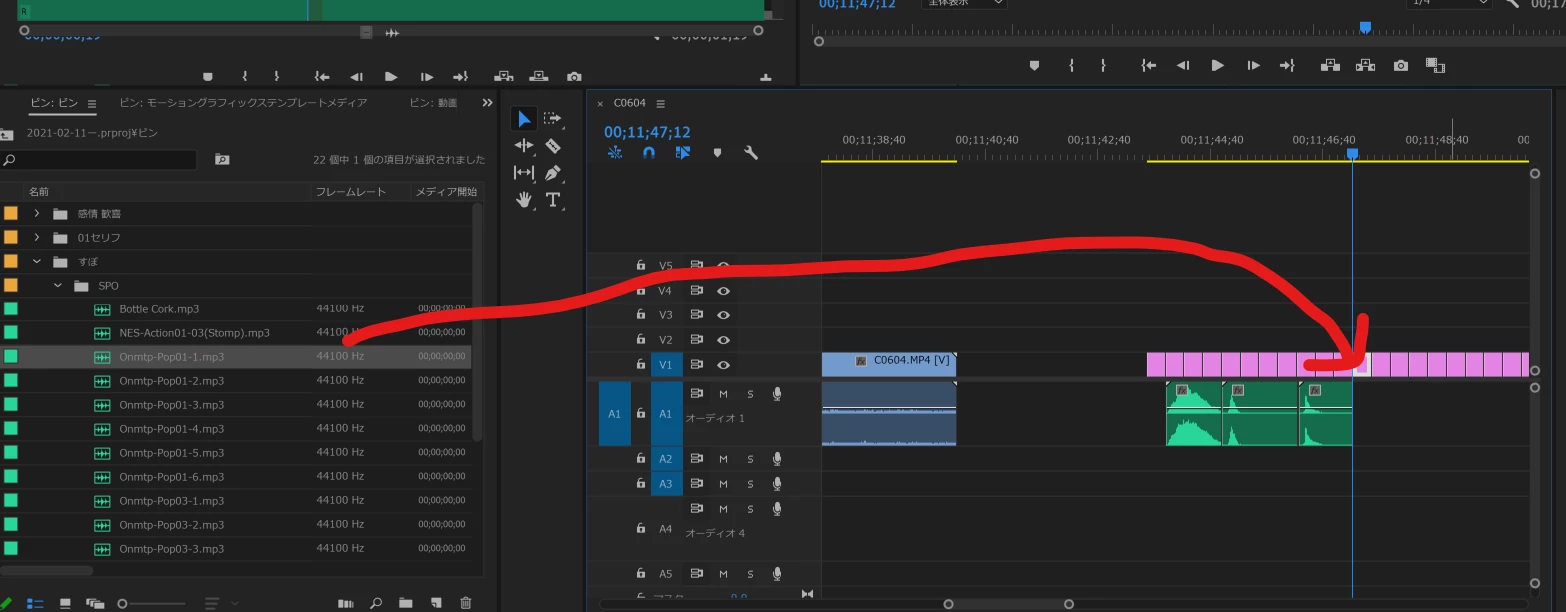Select Onmtp-Pop01-3.mp3 in the bin
Screen dimensions: 1566x612
171,405
